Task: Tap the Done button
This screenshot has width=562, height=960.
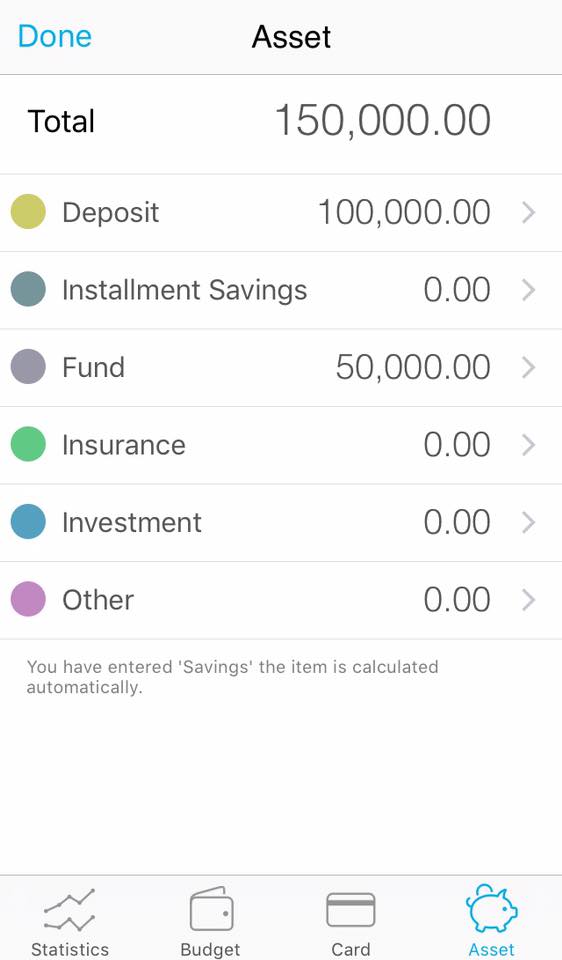Action: pos(55,36)
